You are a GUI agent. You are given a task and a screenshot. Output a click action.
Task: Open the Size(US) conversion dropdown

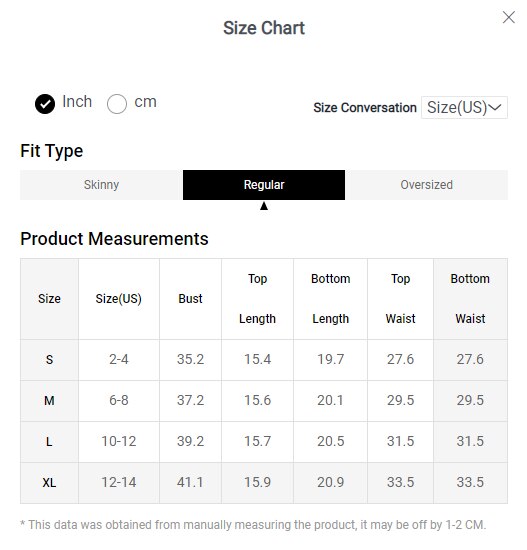point(464,107)
